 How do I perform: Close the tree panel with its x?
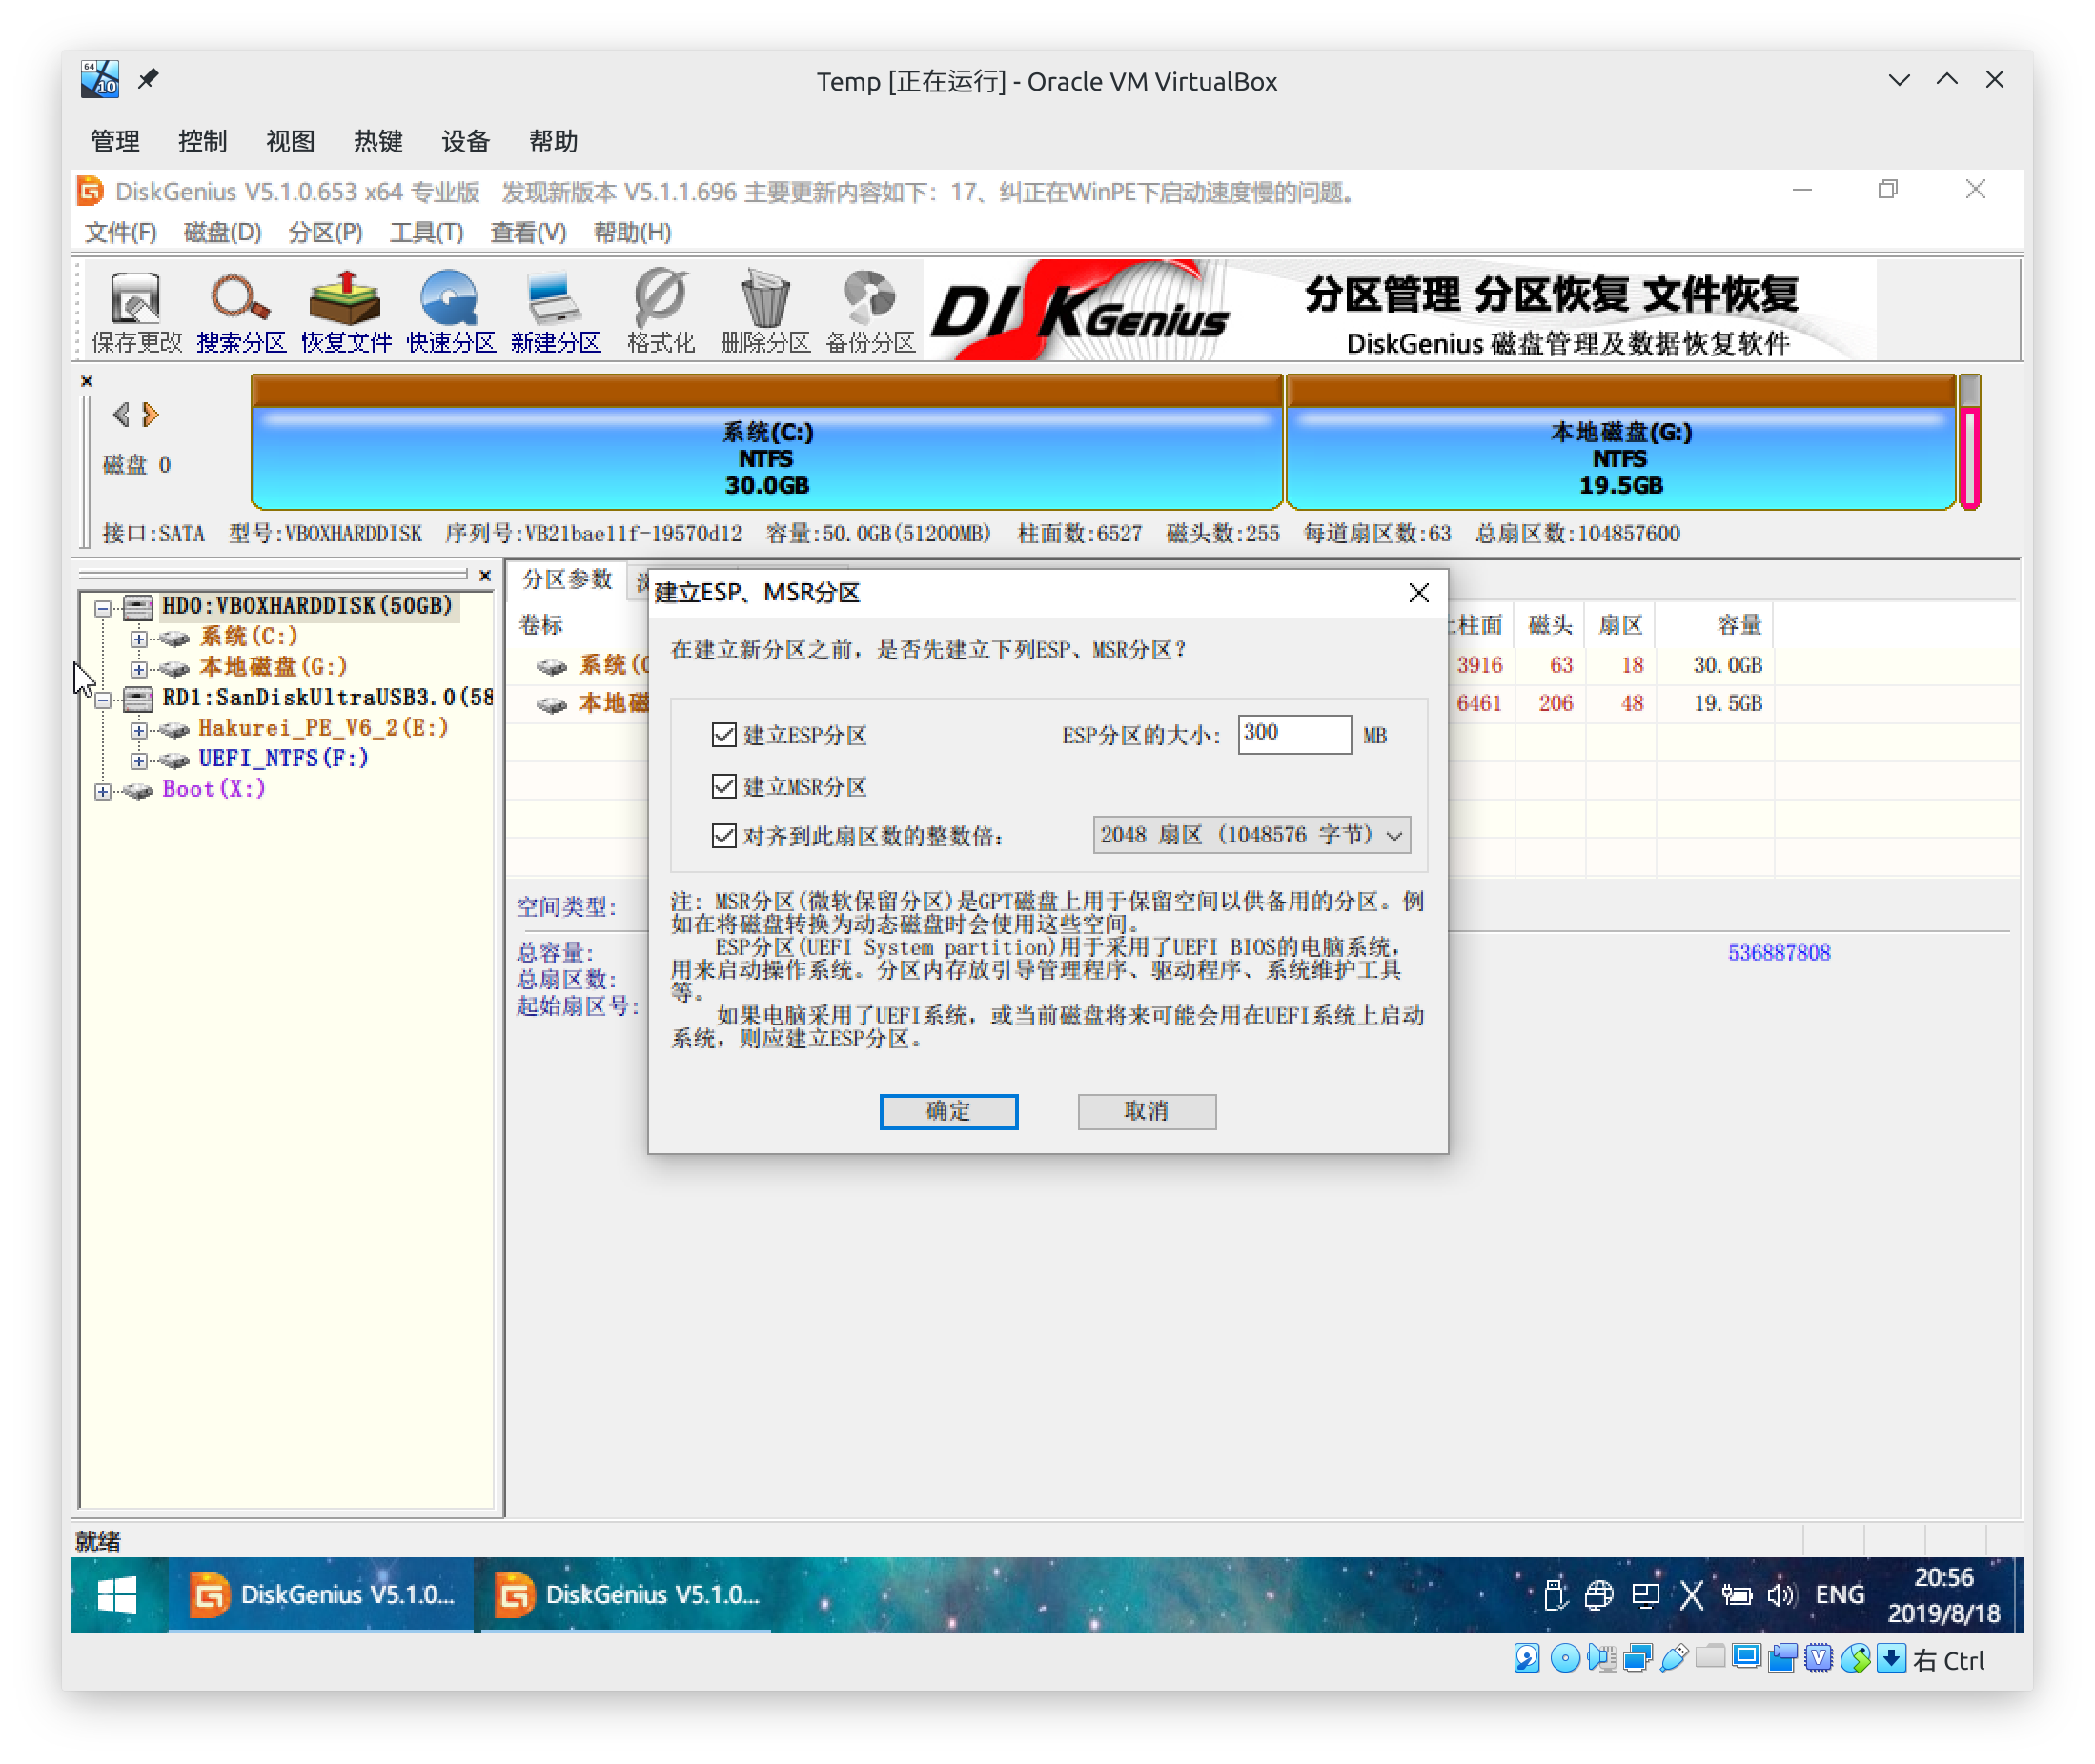pyautogui.click(x=485, y=575)
